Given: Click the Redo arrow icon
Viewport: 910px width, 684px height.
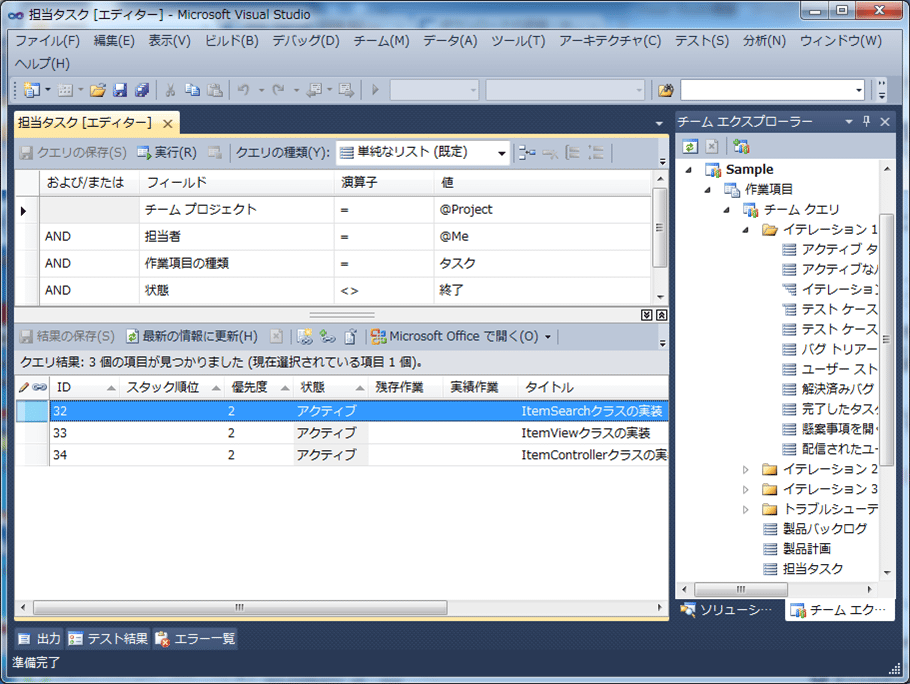Looking at the screenshot, I should coord(279,90).
